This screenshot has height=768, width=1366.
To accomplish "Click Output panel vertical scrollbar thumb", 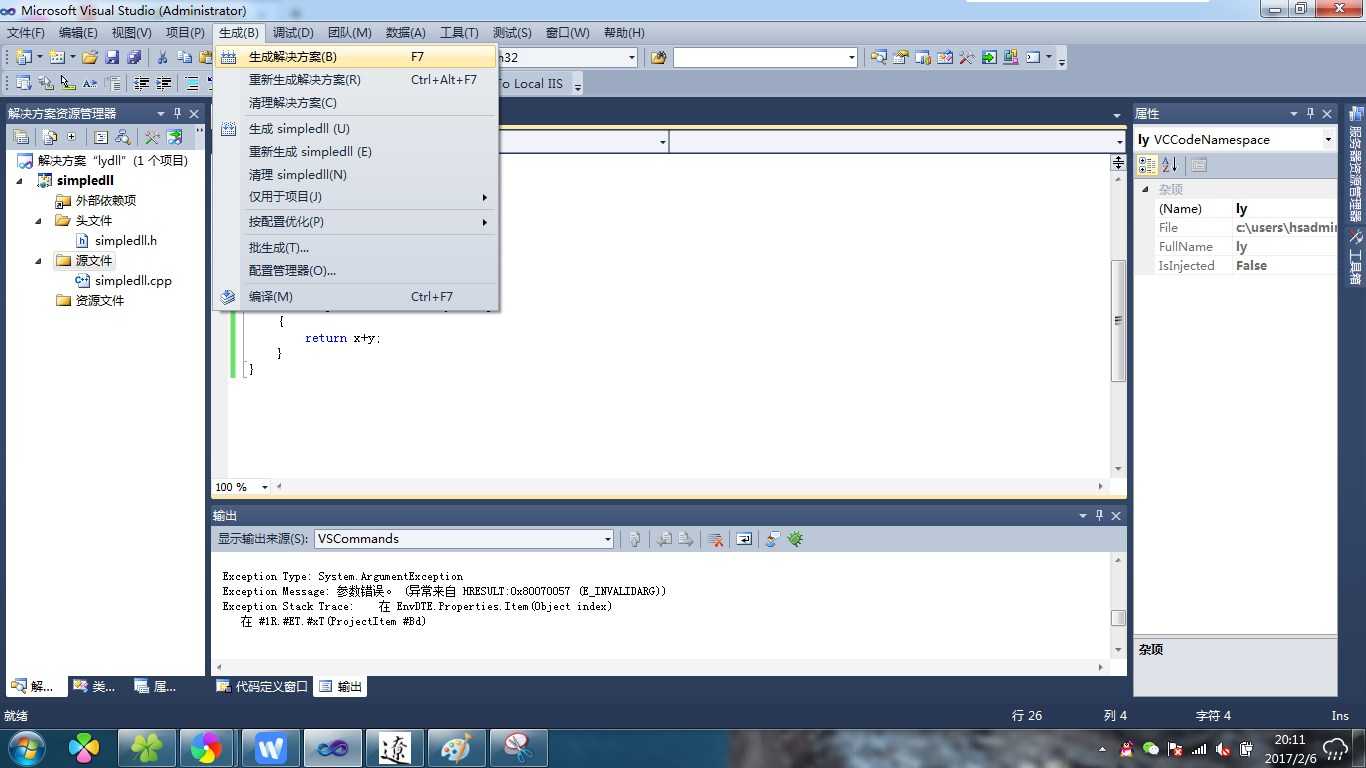I will click(1118, 618).
